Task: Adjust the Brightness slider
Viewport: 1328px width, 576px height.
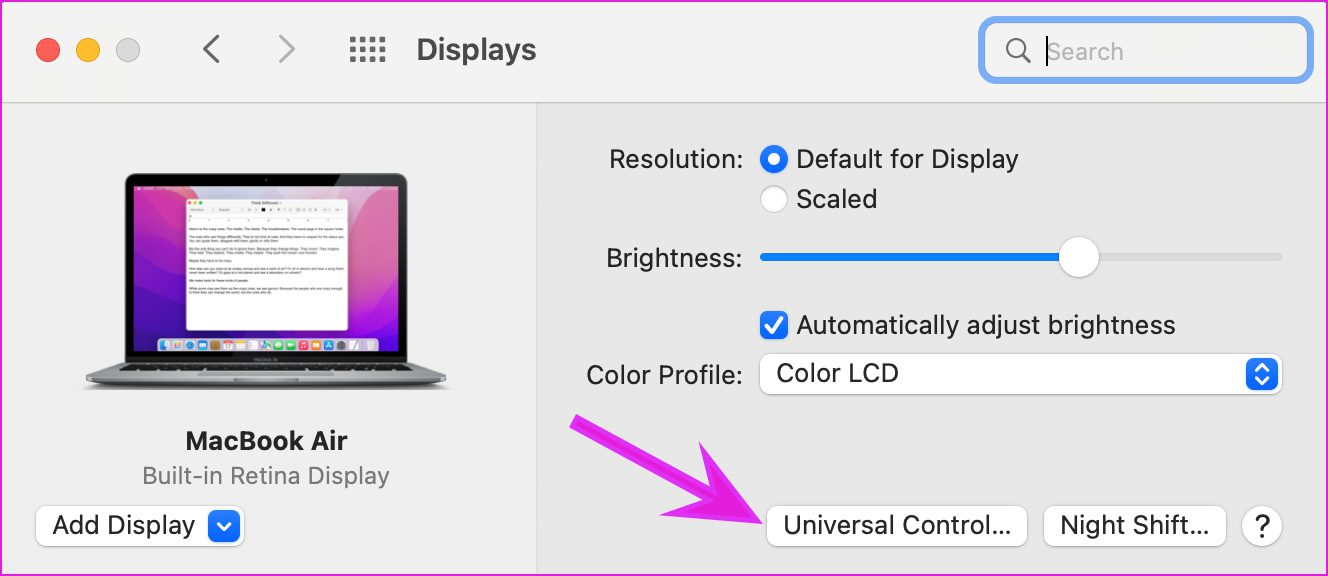Action: [x=1078, y=257]
